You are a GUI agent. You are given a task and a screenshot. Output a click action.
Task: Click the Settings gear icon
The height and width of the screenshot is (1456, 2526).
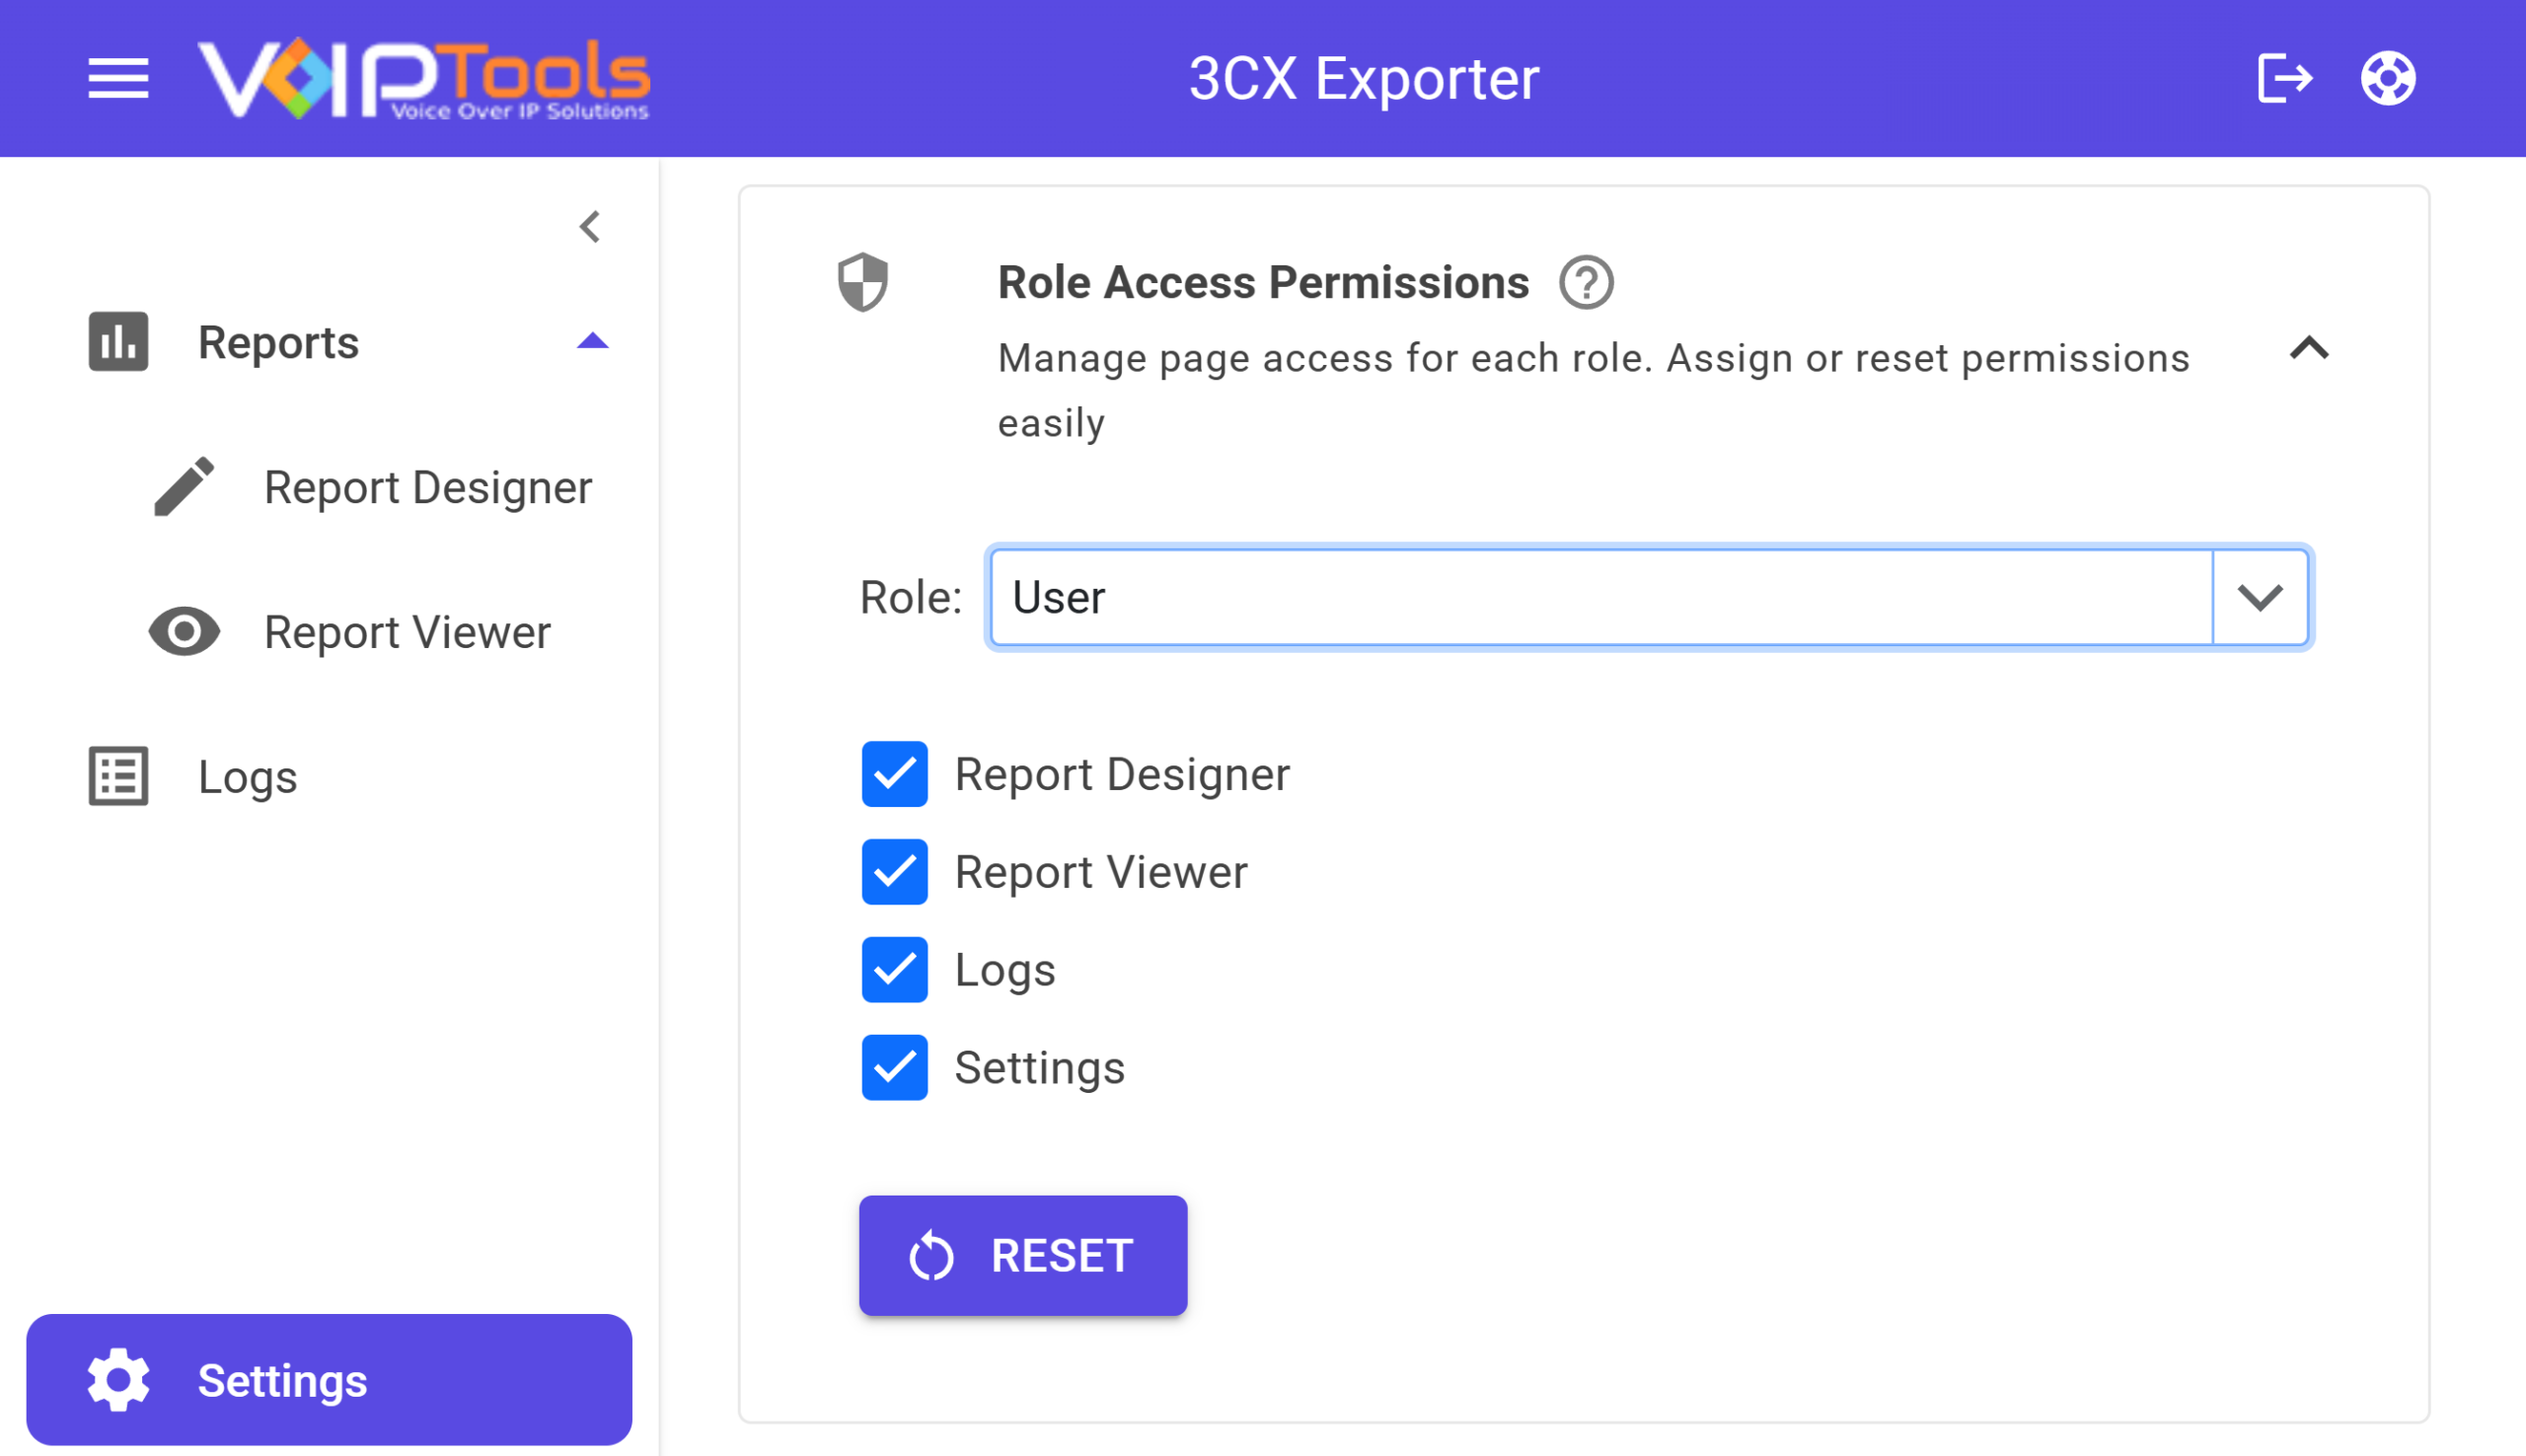(x=118, y=1380)
